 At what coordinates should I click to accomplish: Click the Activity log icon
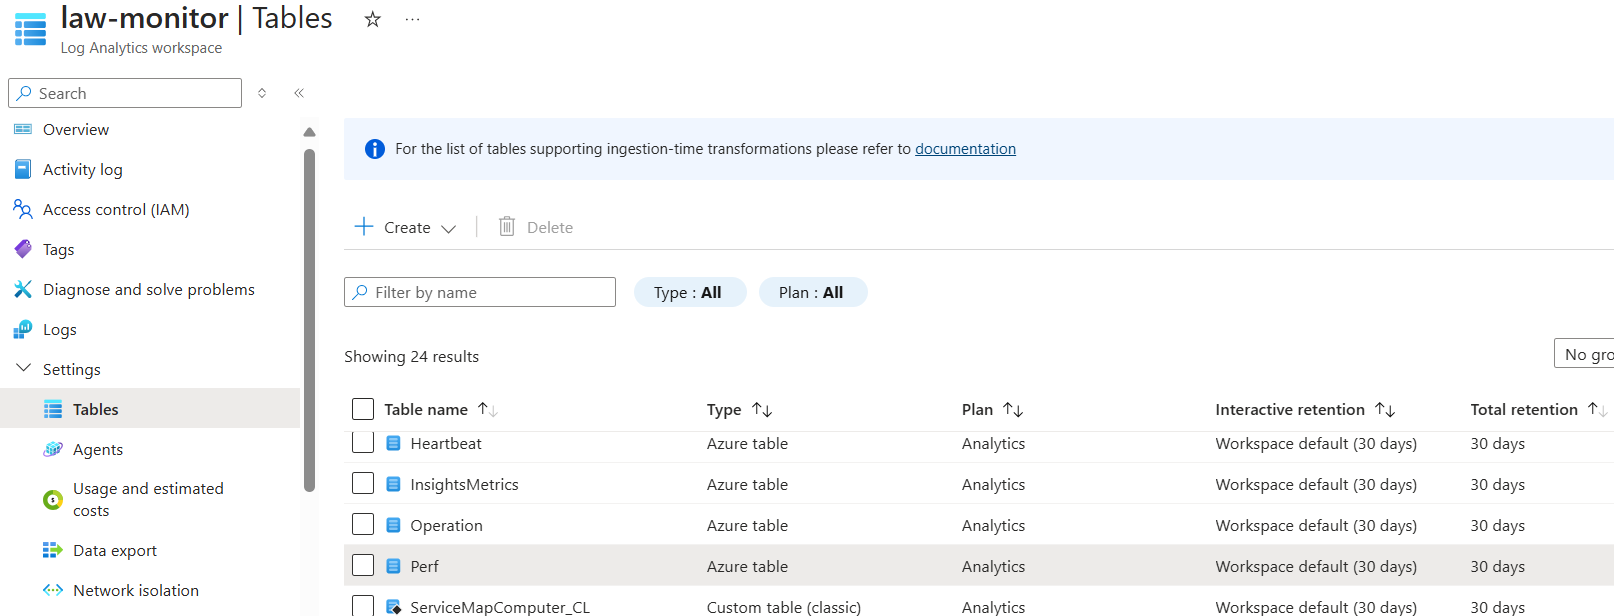(x=23, y=169)
